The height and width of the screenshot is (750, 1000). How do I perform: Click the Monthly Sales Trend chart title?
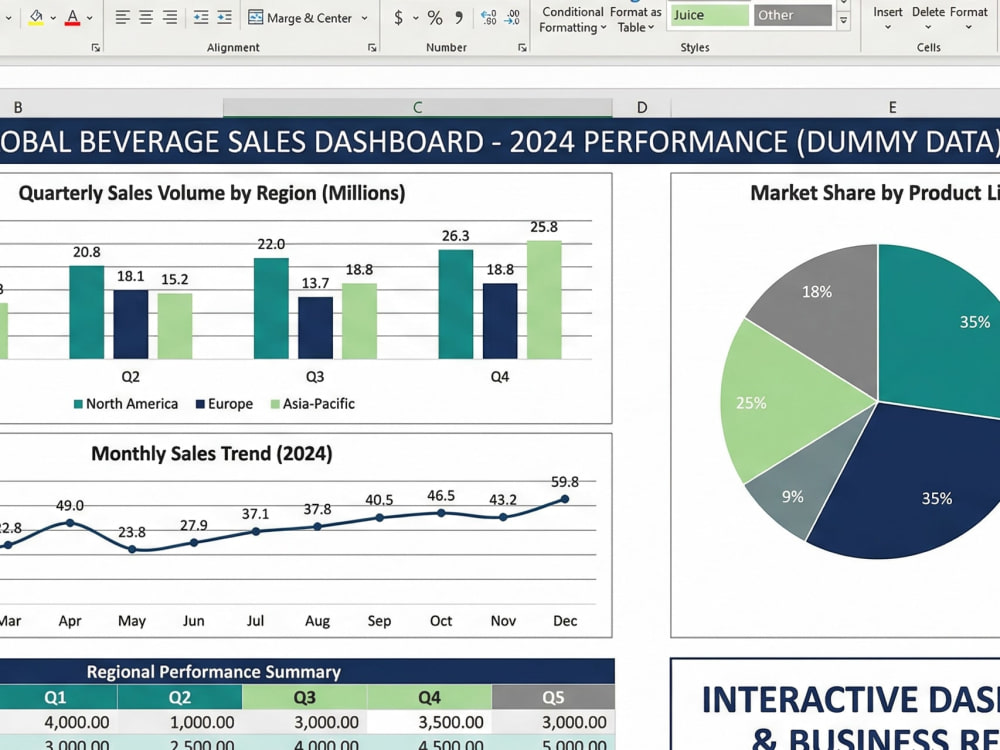(x=212, y=453)
